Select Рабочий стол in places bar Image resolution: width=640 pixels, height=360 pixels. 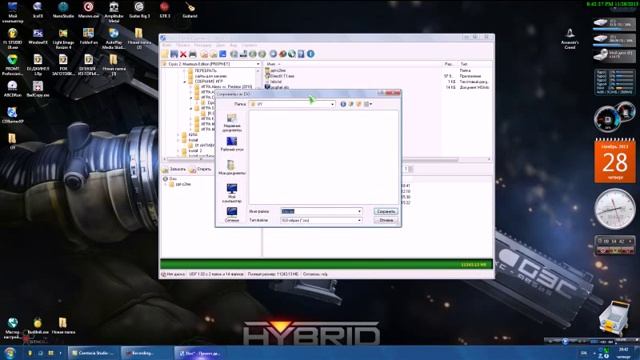coord(232,144)
